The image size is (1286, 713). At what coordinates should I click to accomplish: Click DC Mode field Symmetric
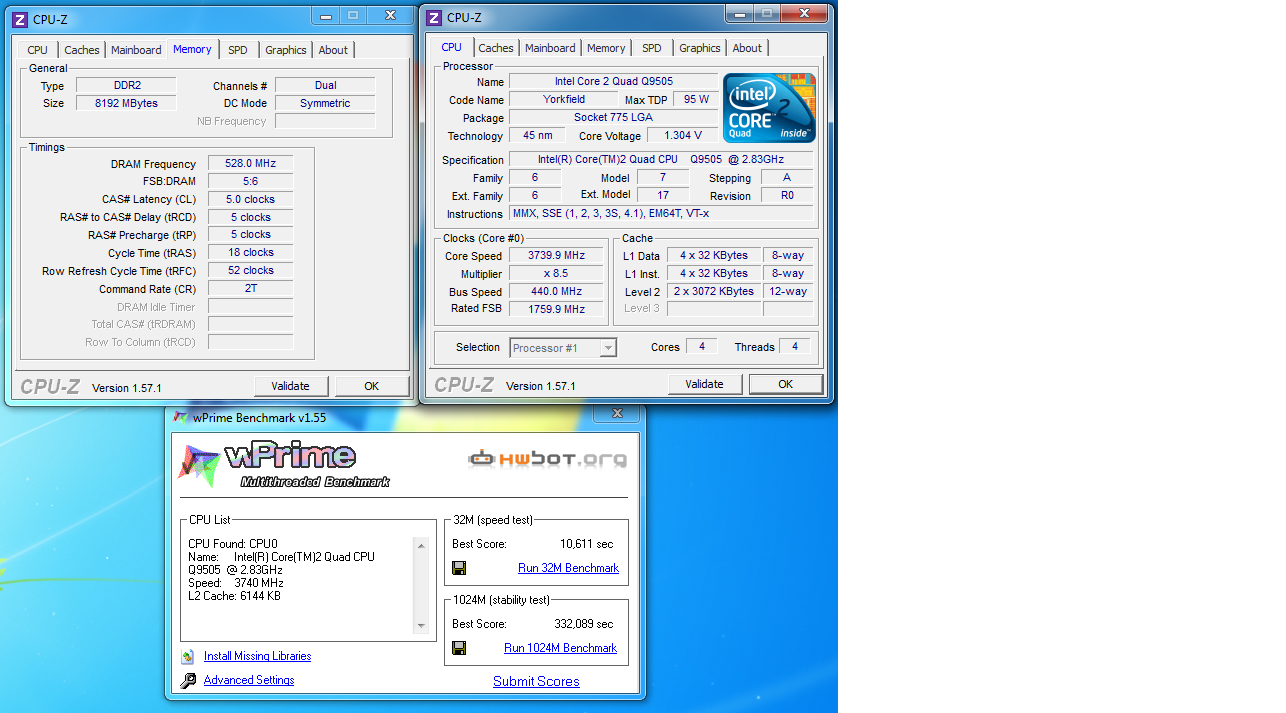pyautogui.click(x=325, y=103)
